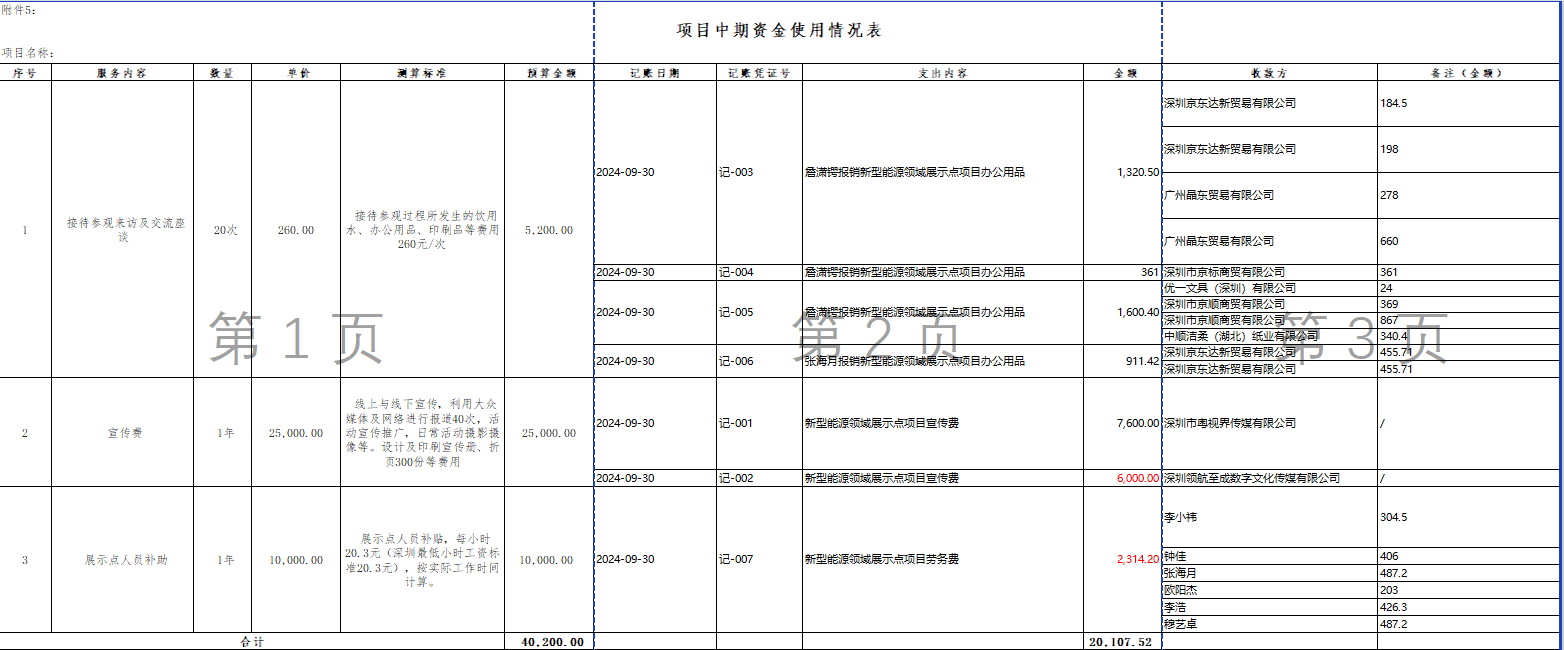Click the '服务内容' column header
Screen dimensions: 1564x650
click(122, 73)
